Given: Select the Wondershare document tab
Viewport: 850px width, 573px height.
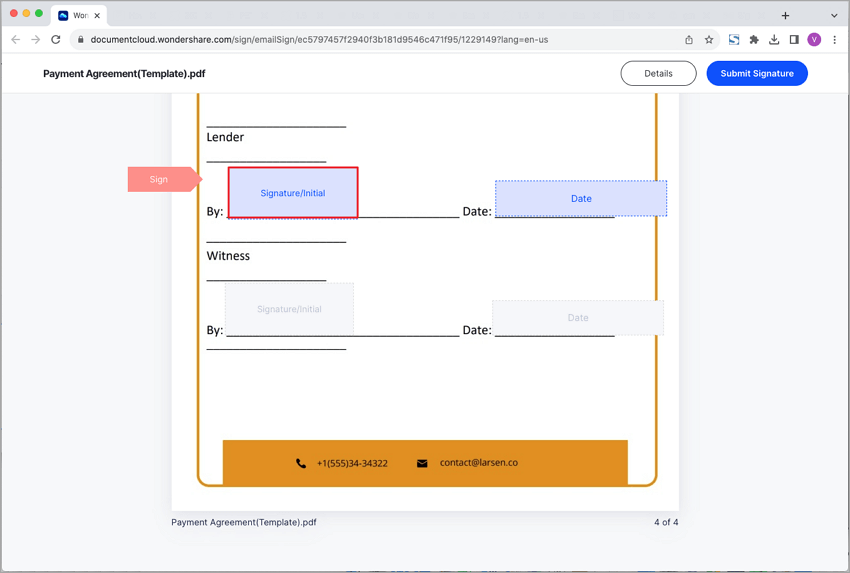Looking at the screenshot, I should click(75, 16).
